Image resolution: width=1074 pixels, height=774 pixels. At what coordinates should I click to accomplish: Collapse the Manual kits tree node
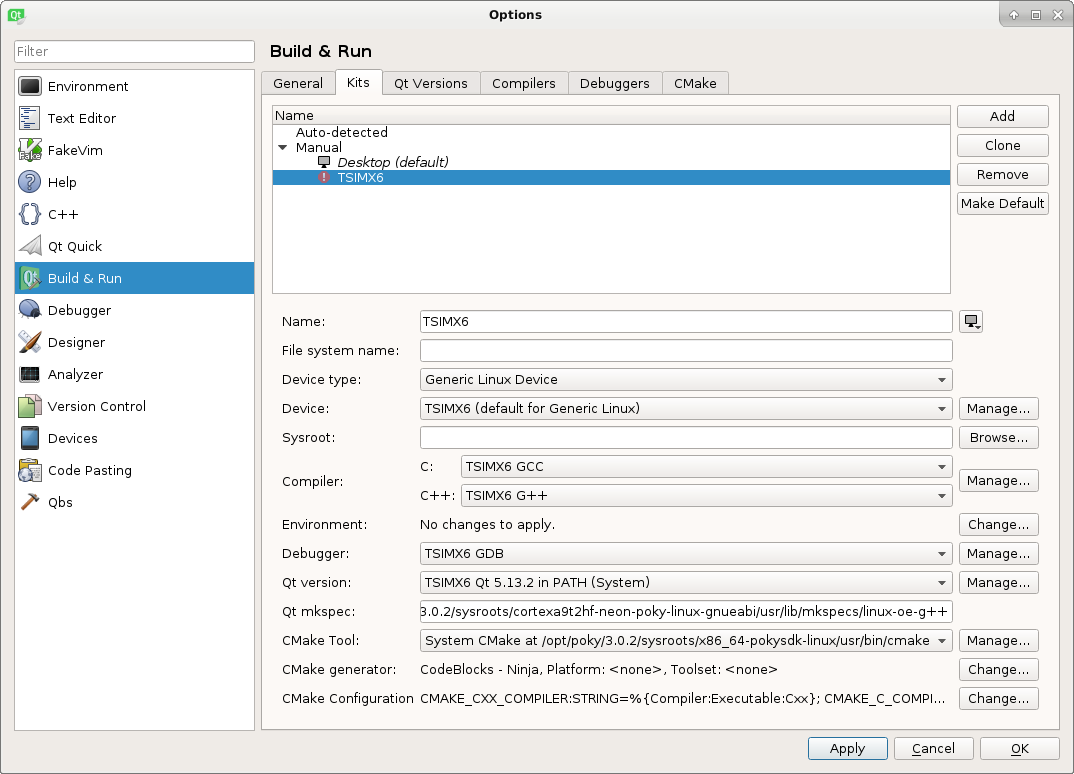click(282, 147)
